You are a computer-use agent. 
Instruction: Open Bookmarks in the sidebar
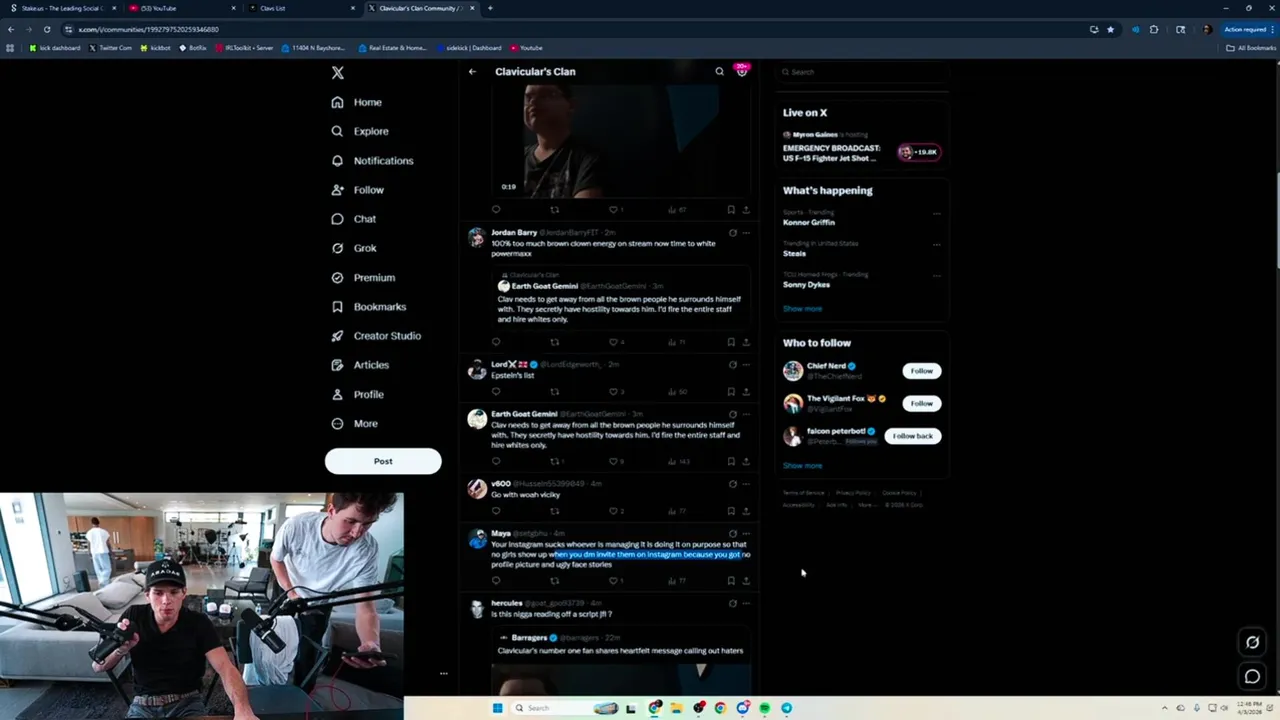point(368,307)
